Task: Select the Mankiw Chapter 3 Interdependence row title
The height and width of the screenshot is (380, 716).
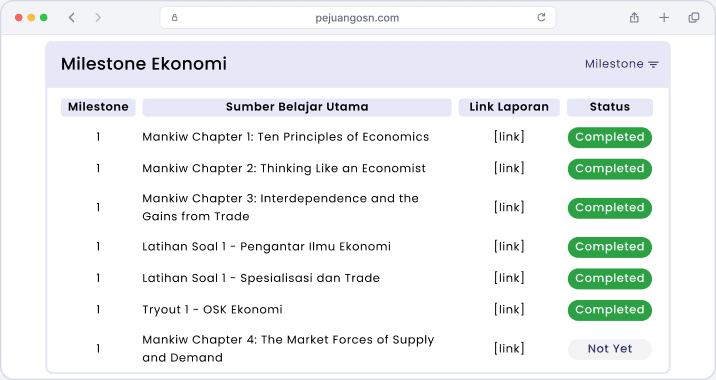Action: pyautogui.click(x=280, y=207)
